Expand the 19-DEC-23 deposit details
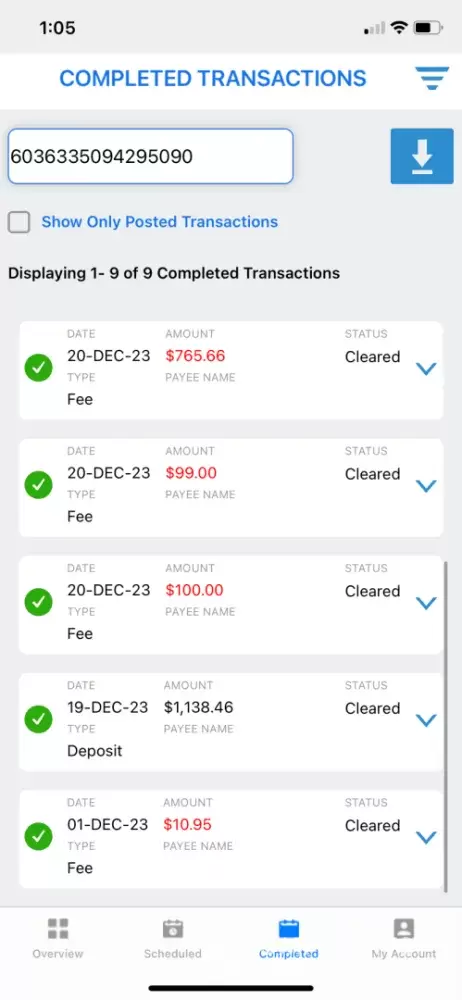The image size is (462, 1000). 426,720
